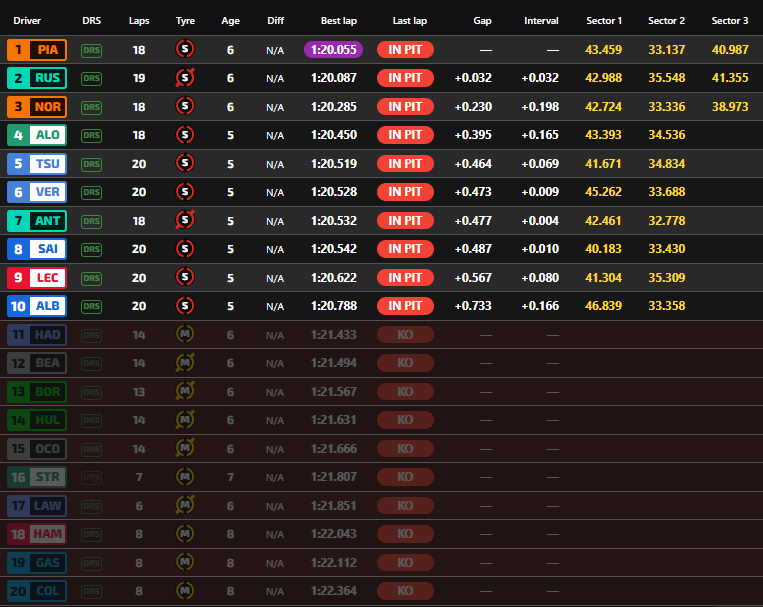Select the red LEC driver badge
This screenshot has width=763, height=607.
37,277
